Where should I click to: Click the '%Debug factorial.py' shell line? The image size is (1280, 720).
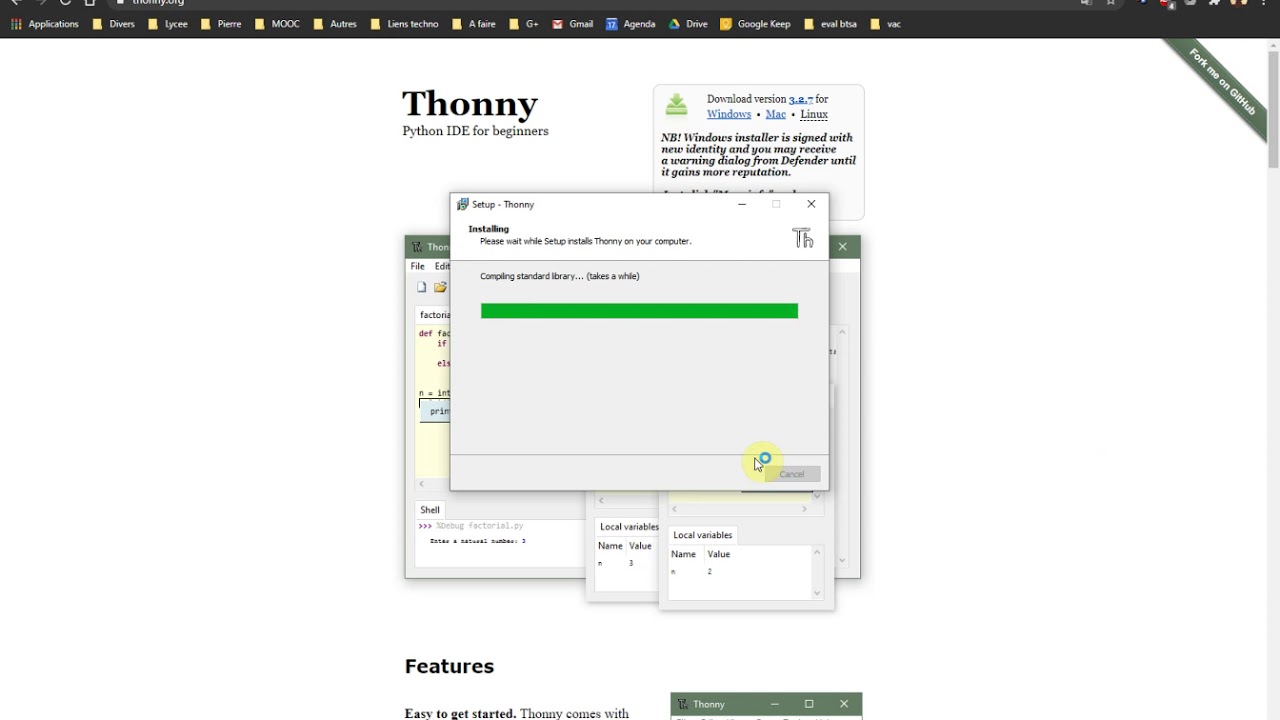[x=479, y=526]
